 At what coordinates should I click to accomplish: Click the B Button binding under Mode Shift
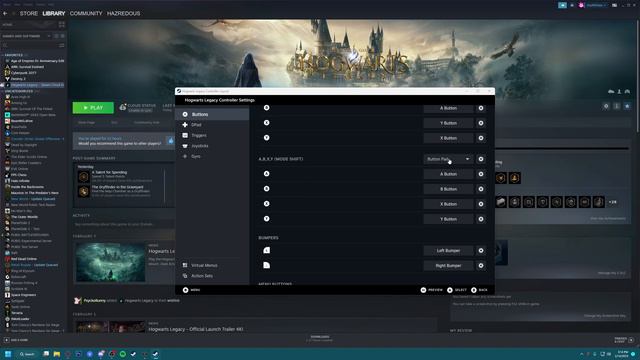(448, 189)
